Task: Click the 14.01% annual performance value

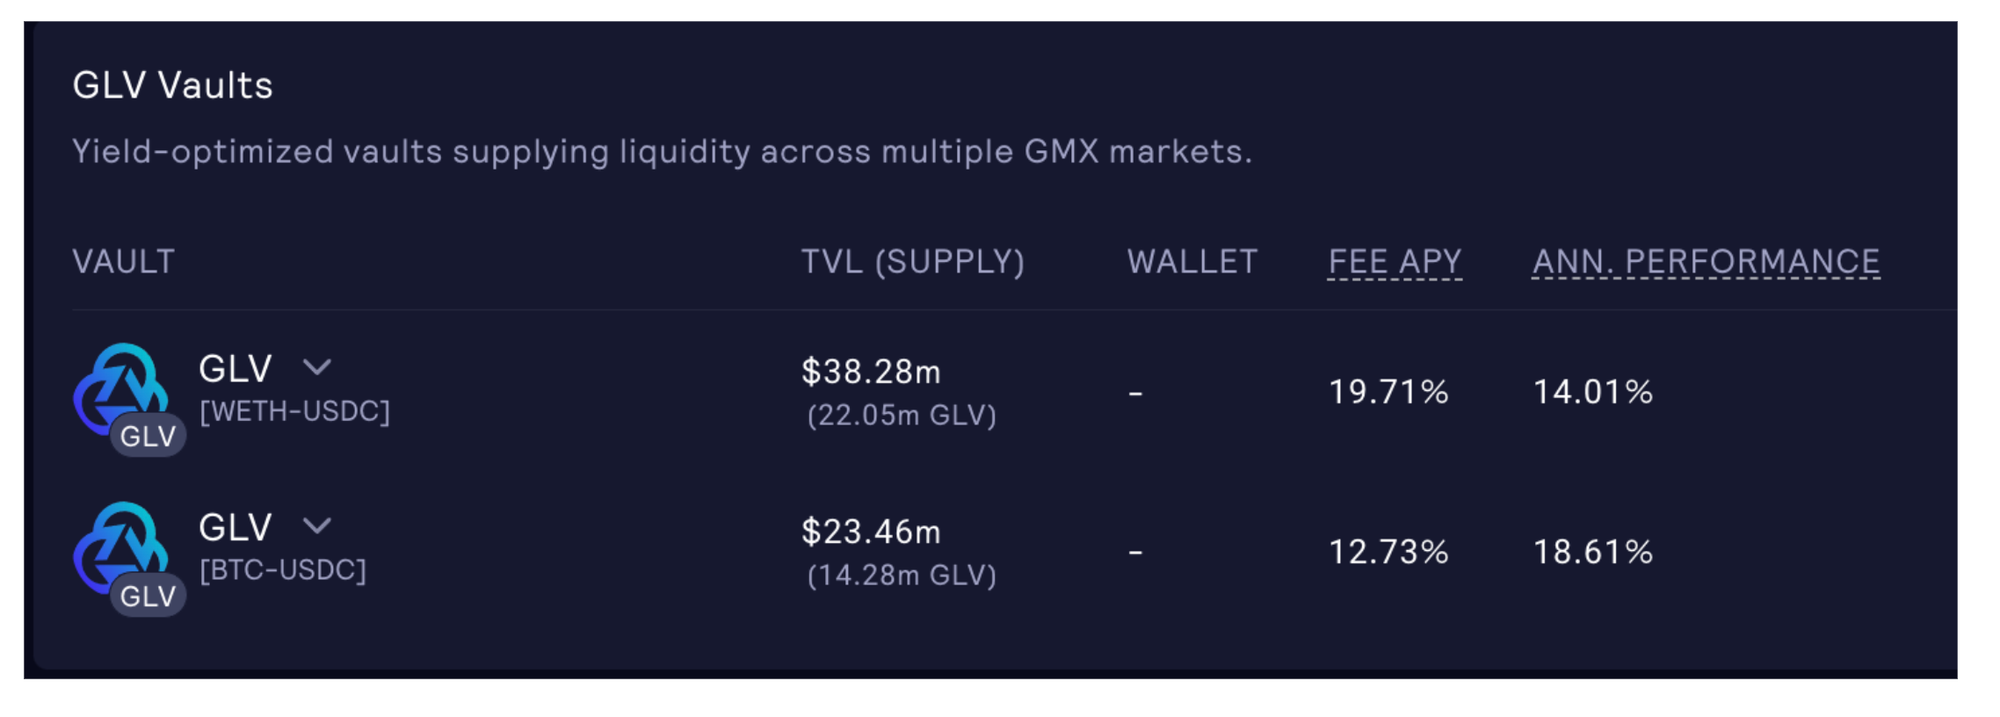Action: pos(1592,392)
